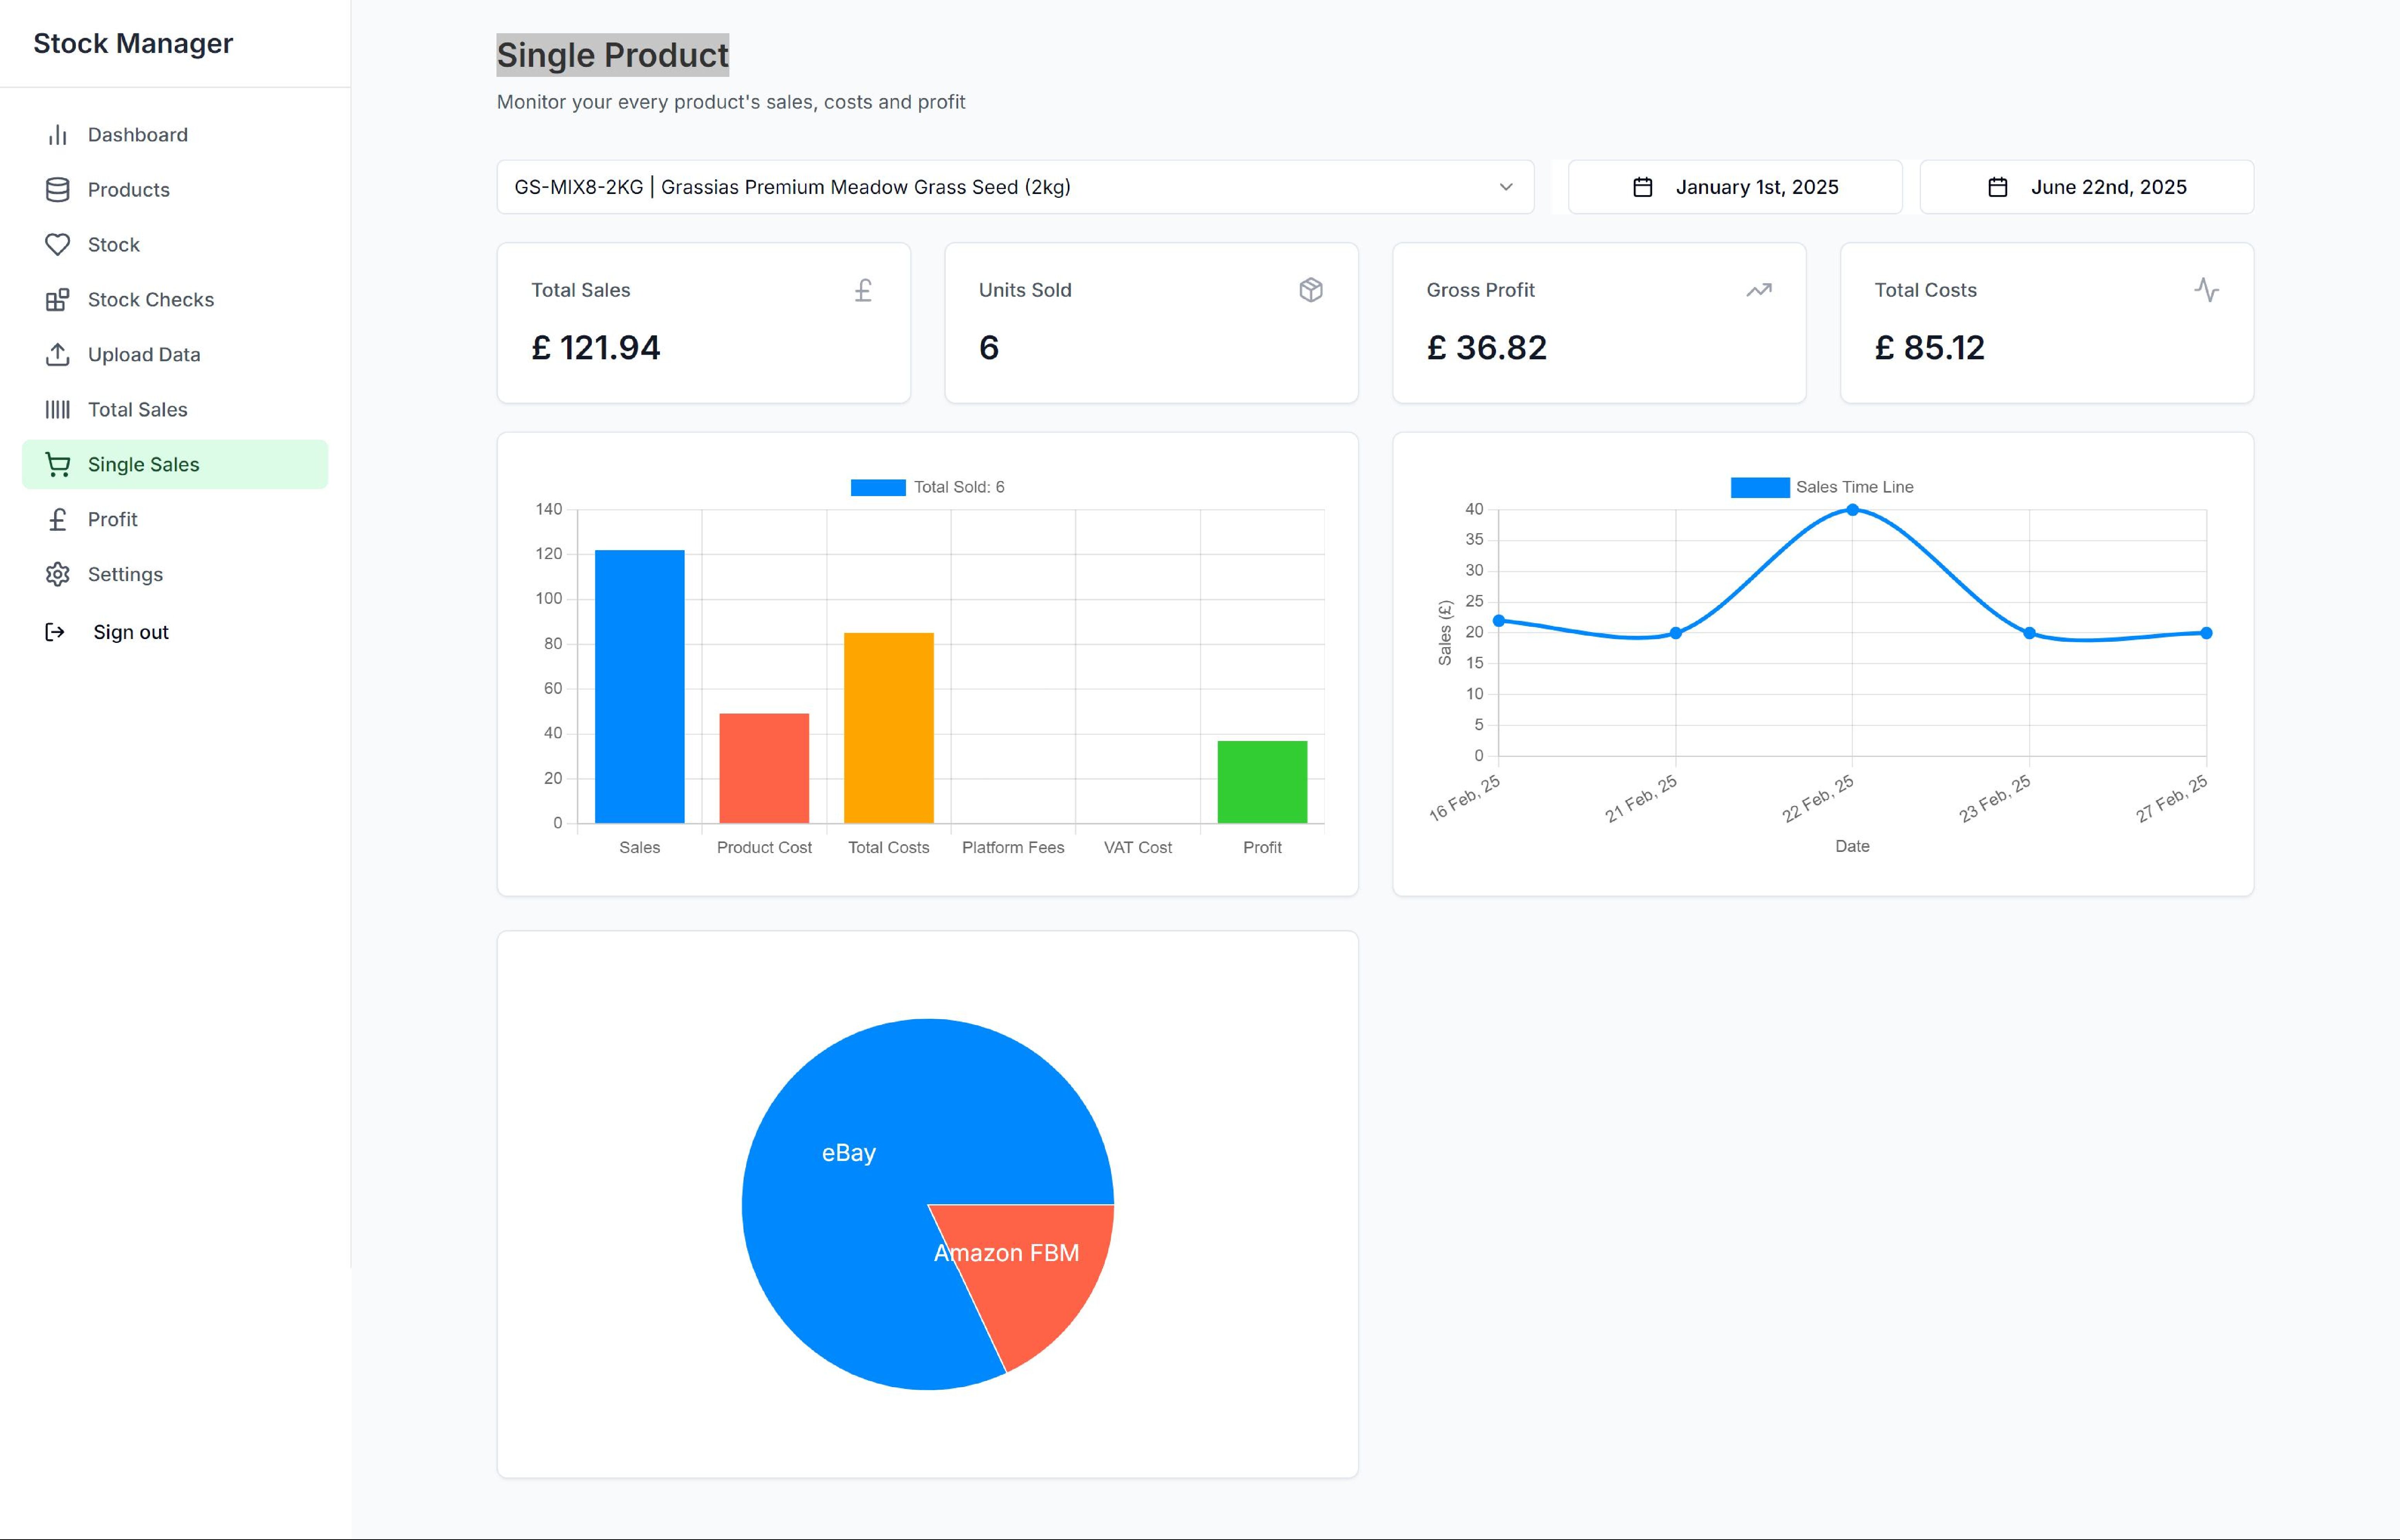
Task: Open the start date picker January 1st, 2025
Action: (1735, 187)
